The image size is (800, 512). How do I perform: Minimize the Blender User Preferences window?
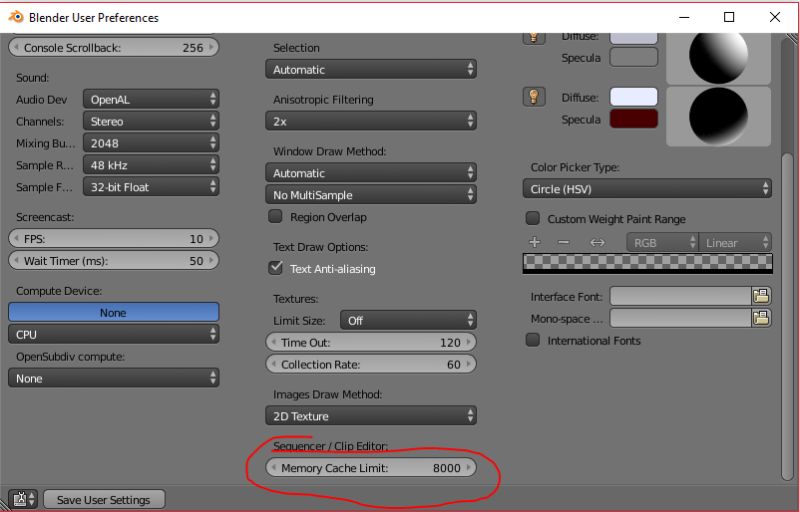pos(684,17)
